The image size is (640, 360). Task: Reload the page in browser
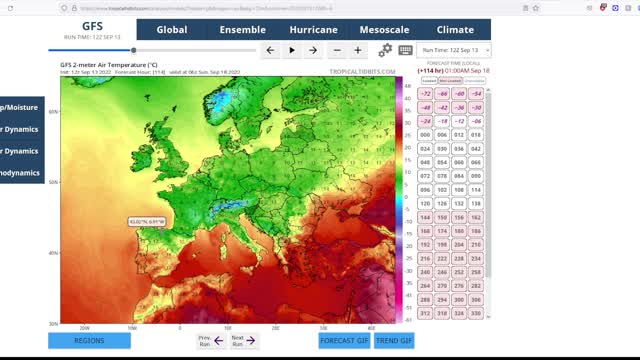click(x=10, y=8)
